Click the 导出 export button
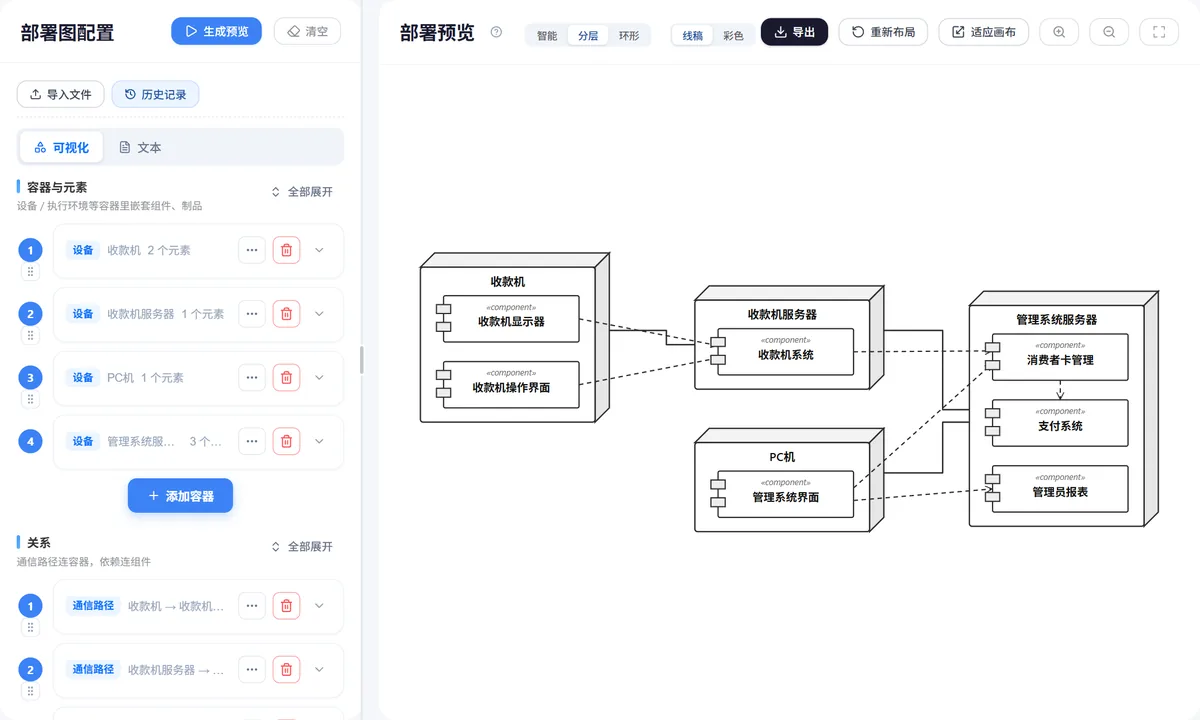 794,32
